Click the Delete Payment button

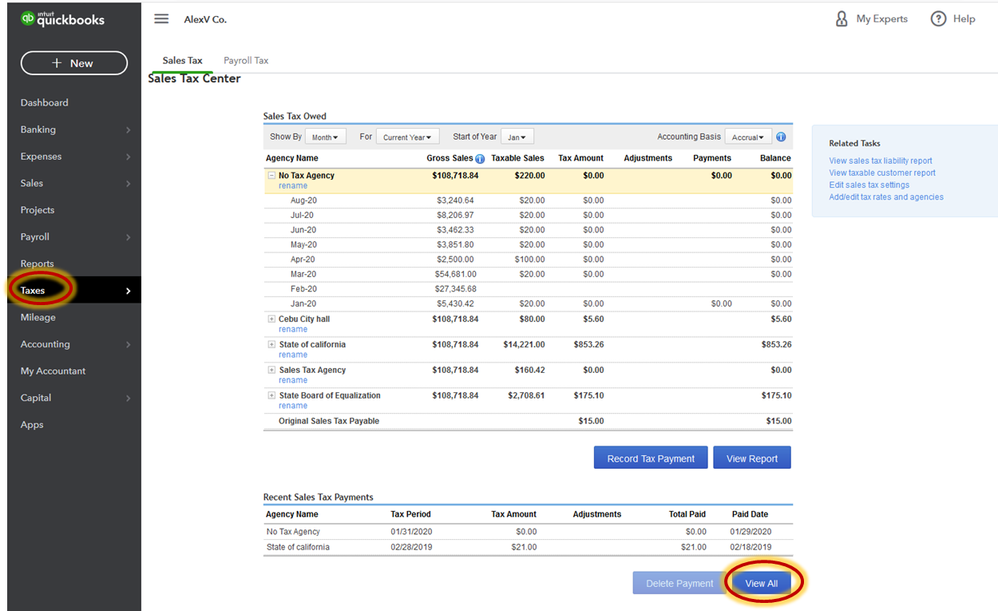(x=679, y=583)
